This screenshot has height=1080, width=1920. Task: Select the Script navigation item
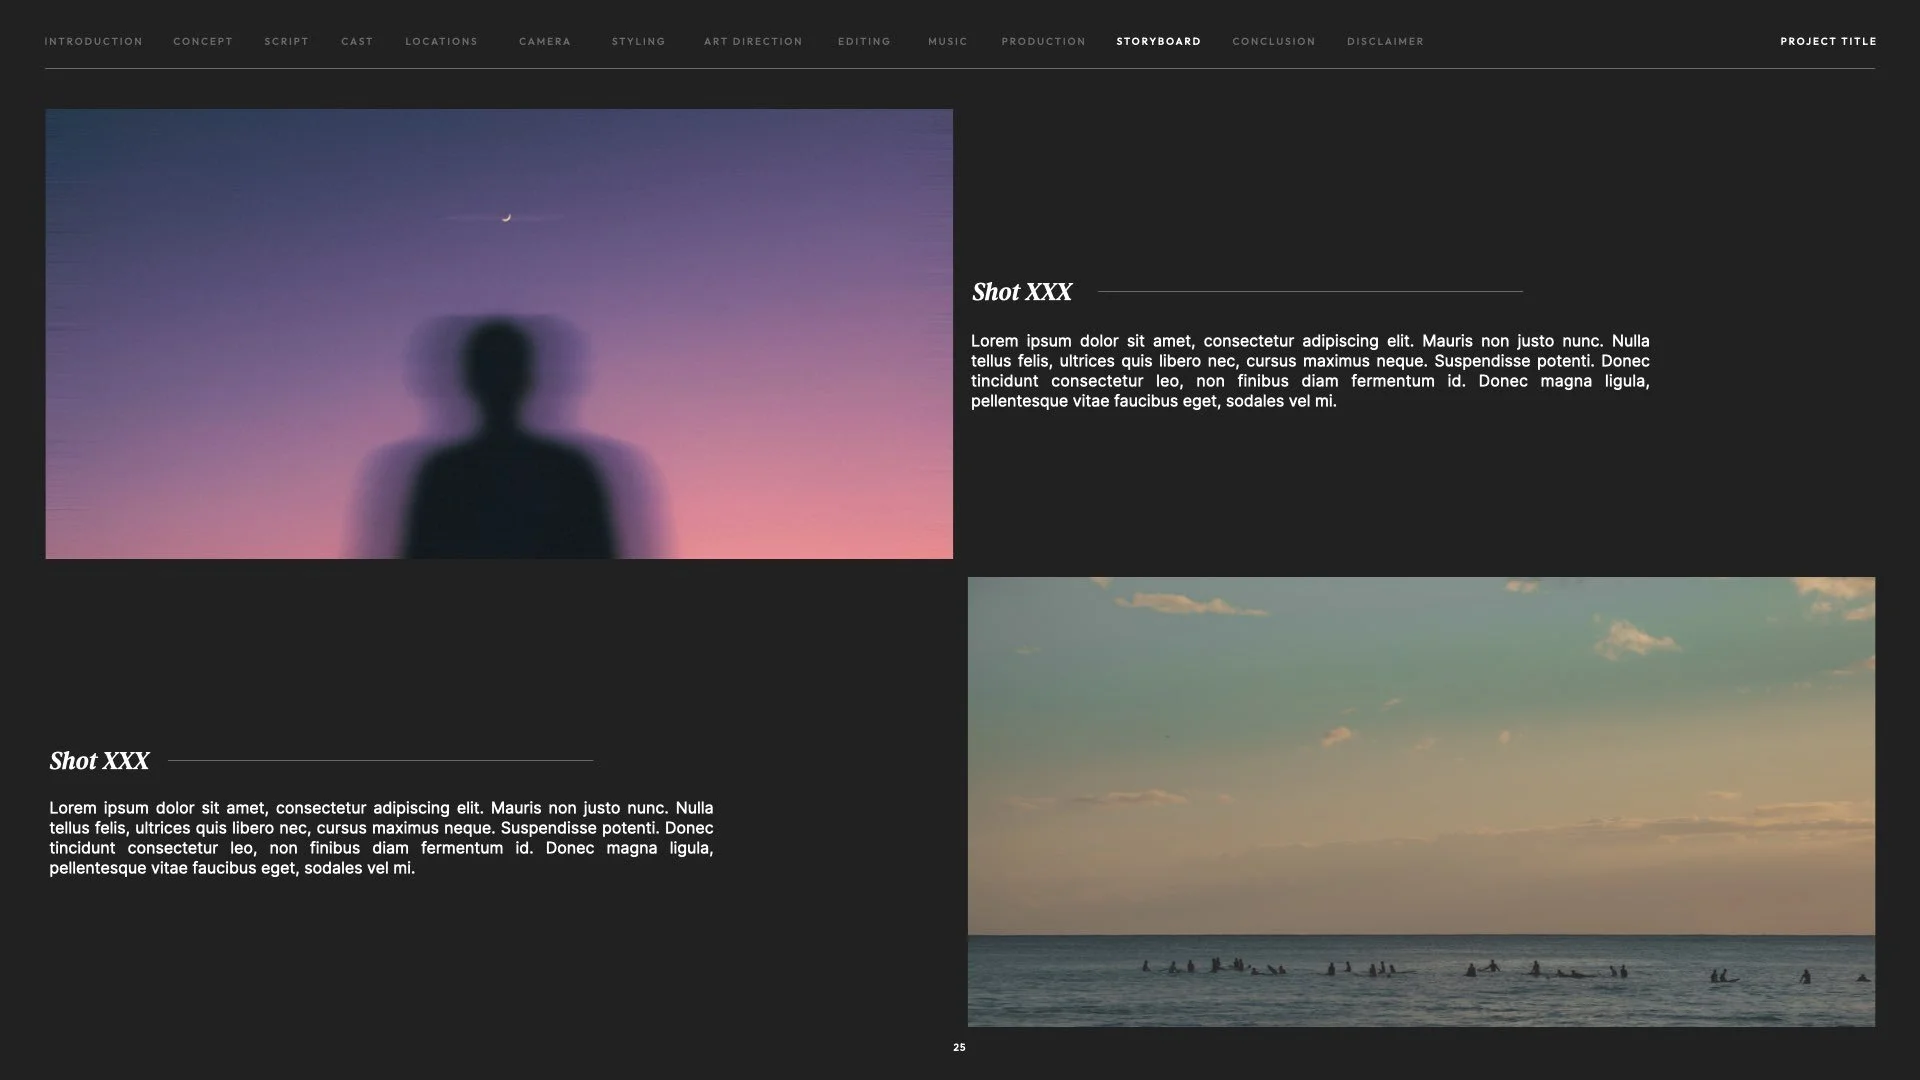286,41
